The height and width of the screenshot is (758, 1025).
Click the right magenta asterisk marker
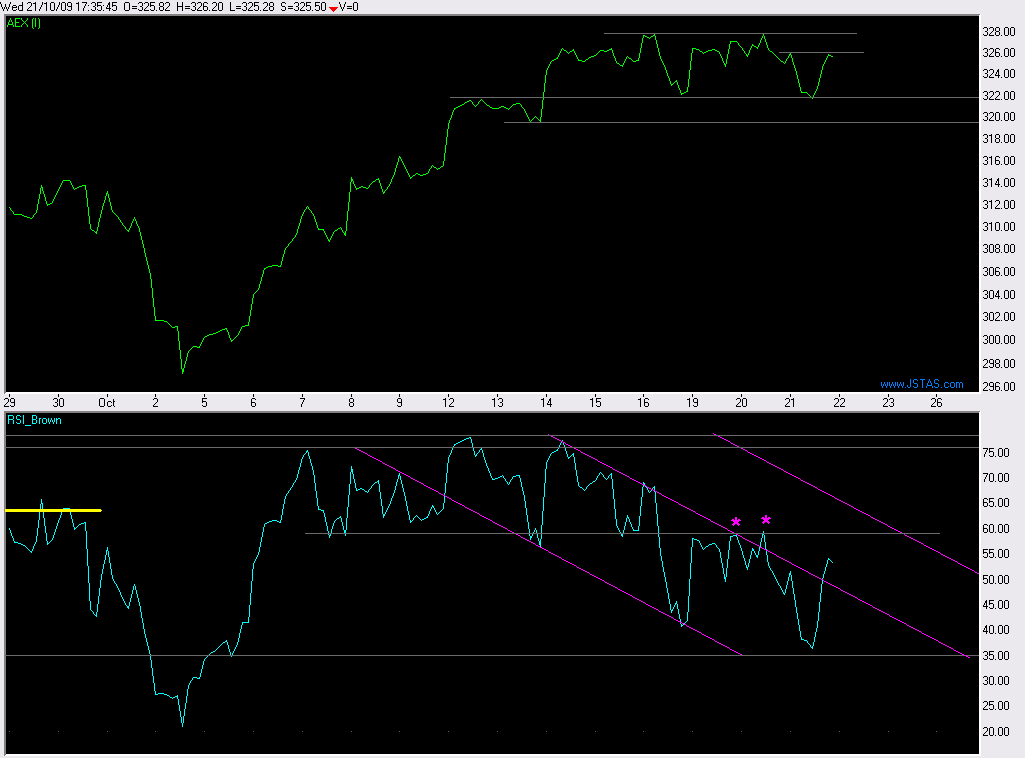click(766, 520)
